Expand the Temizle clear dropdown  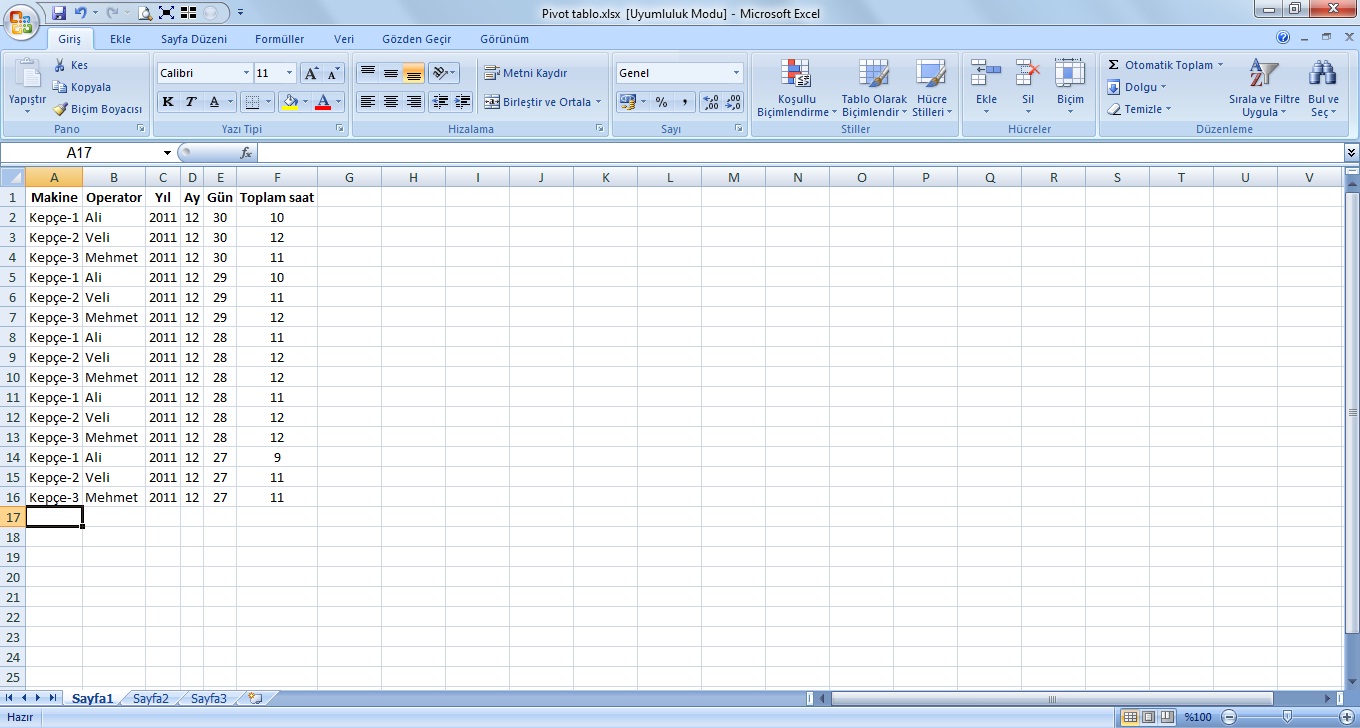coord(1168,109)
